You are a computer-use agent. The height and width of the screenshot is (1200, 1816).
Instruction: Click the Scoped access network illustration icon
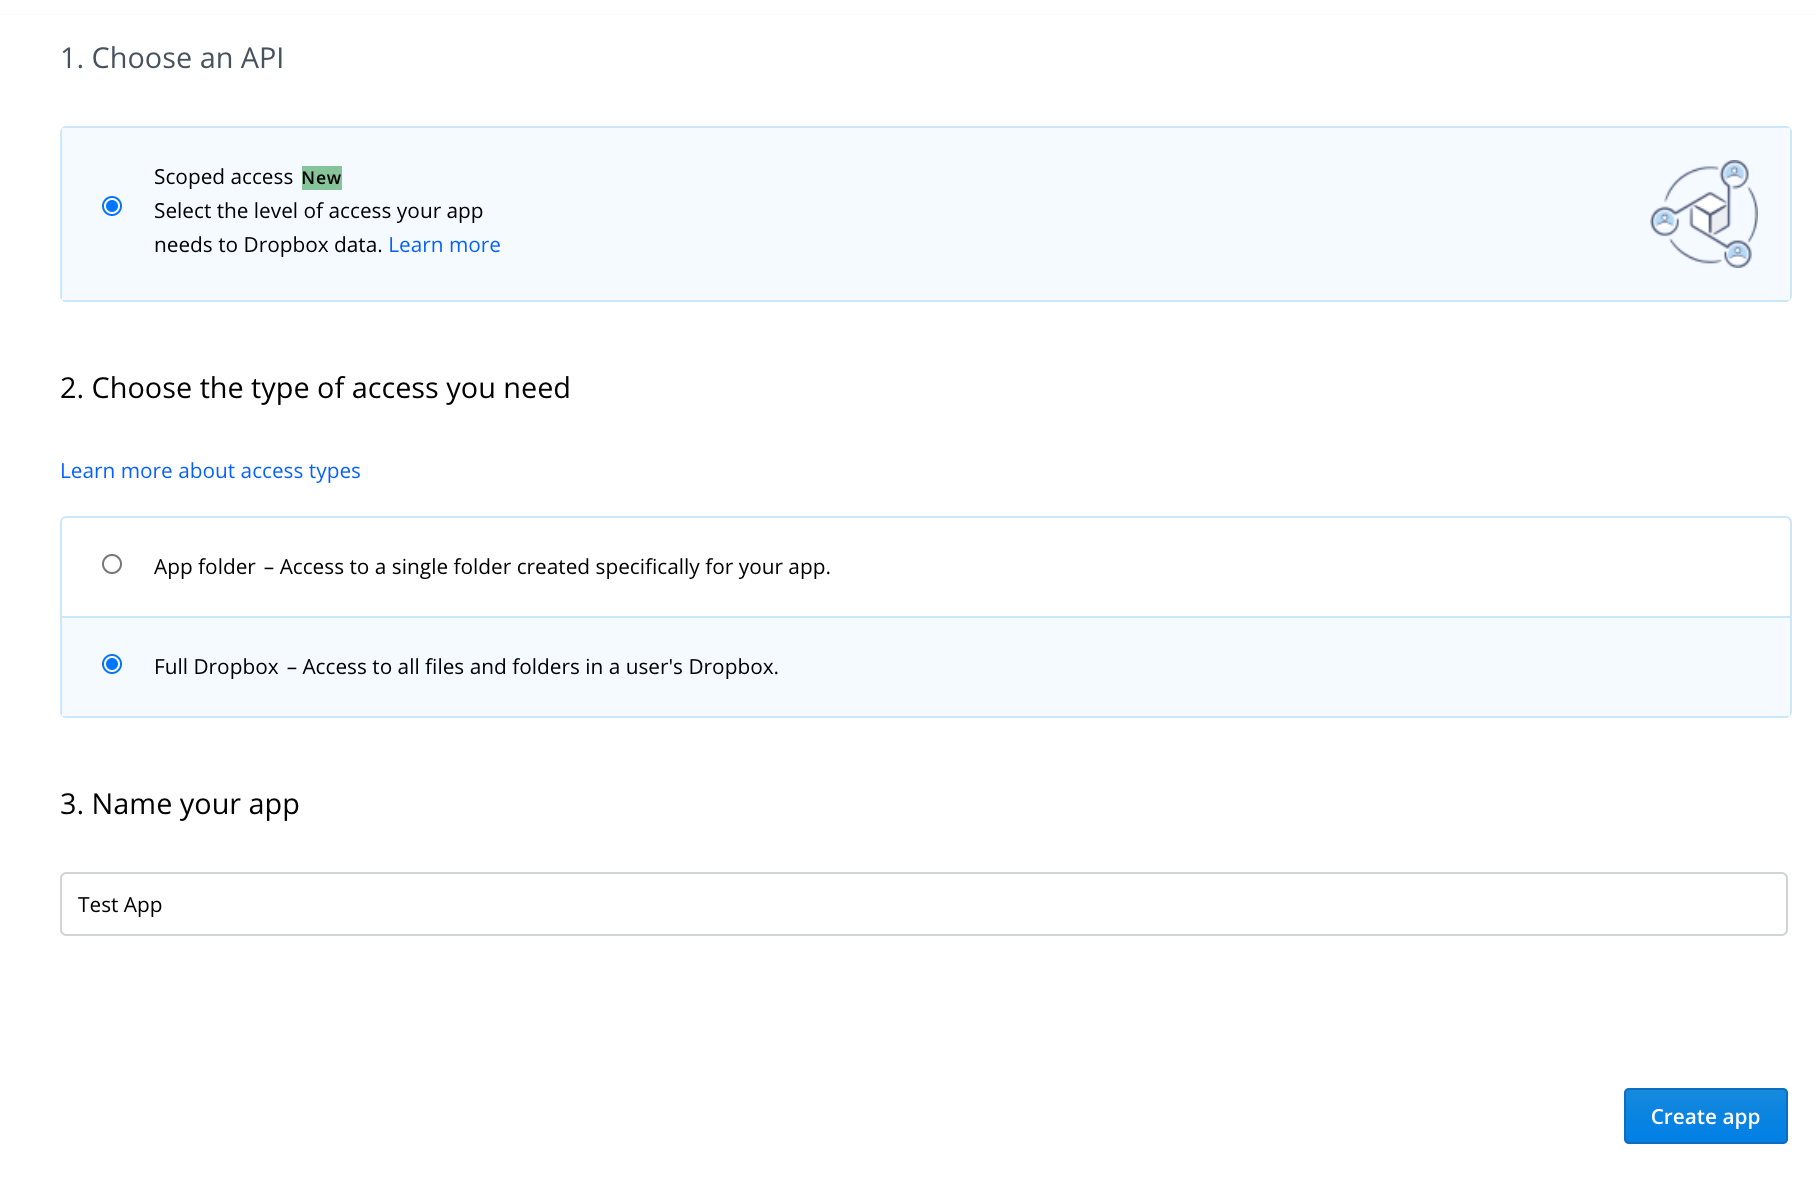[1703, 216]
